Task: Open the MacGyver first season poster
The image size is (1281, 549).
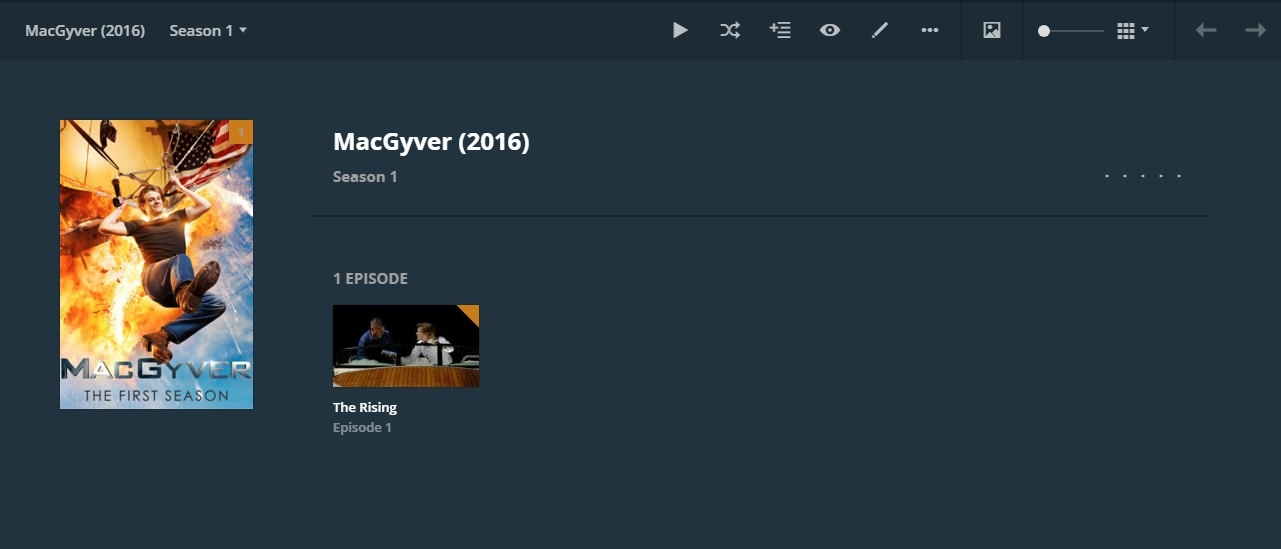Action: 156,264
